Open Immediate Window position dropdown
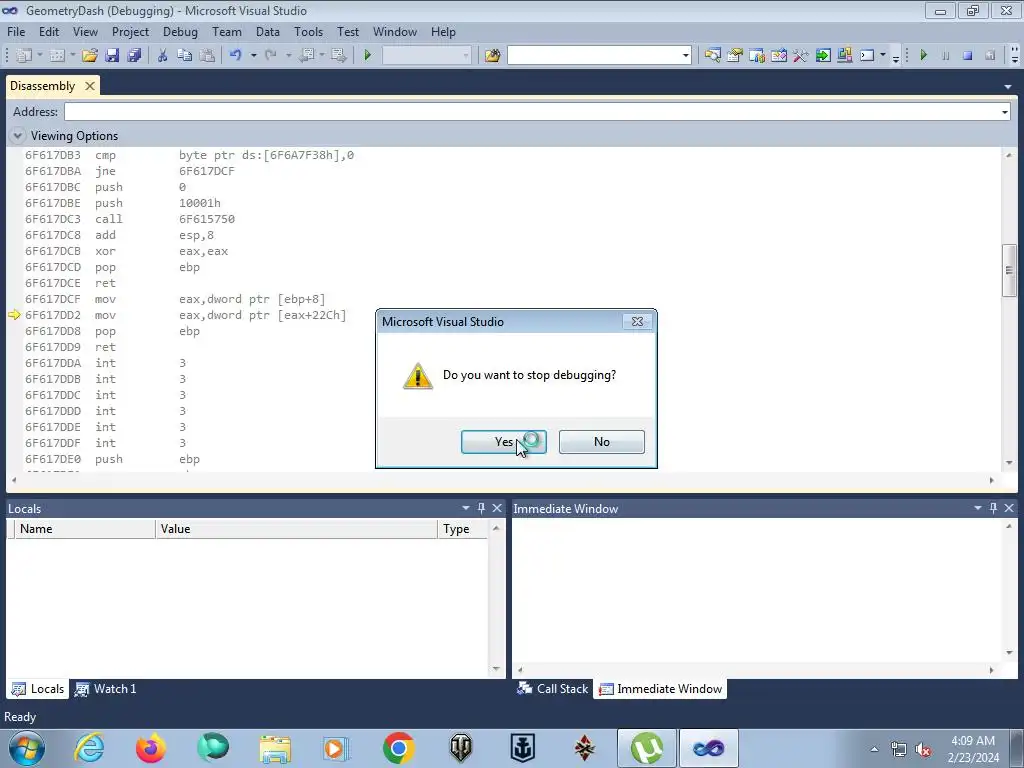Screen dimensions: 1024x768 coord(978,508)
